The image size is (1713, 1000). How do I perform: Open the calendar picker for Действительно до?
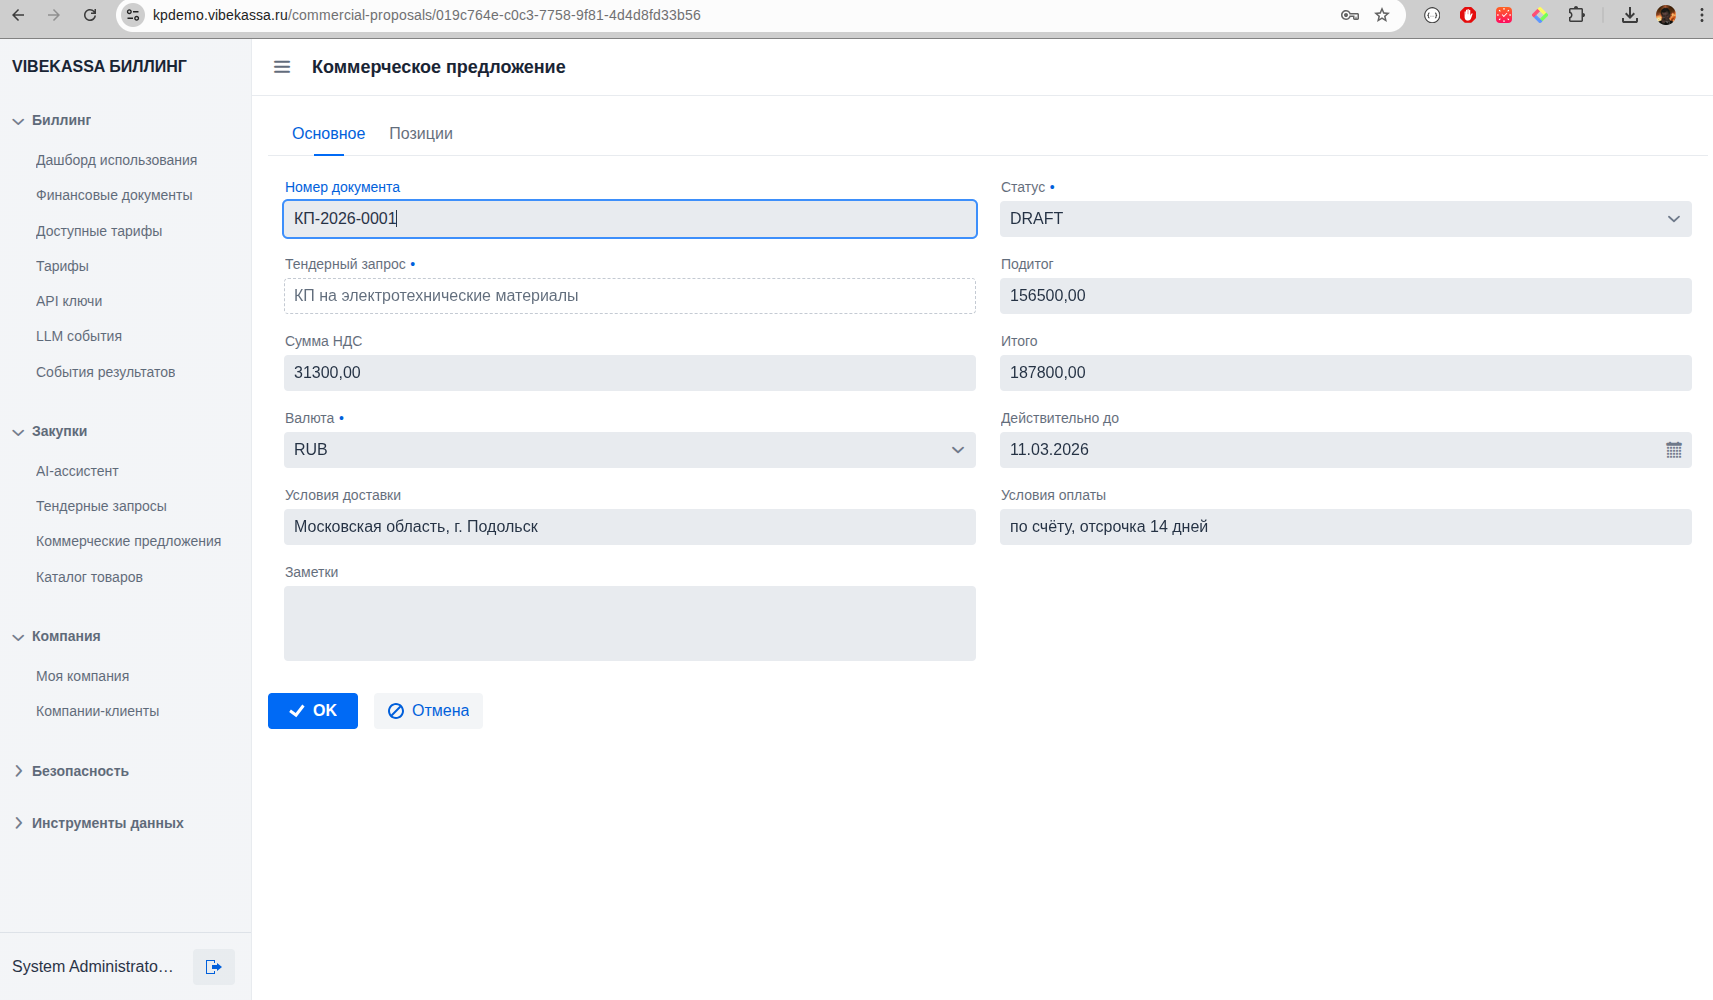[1673, 450]
